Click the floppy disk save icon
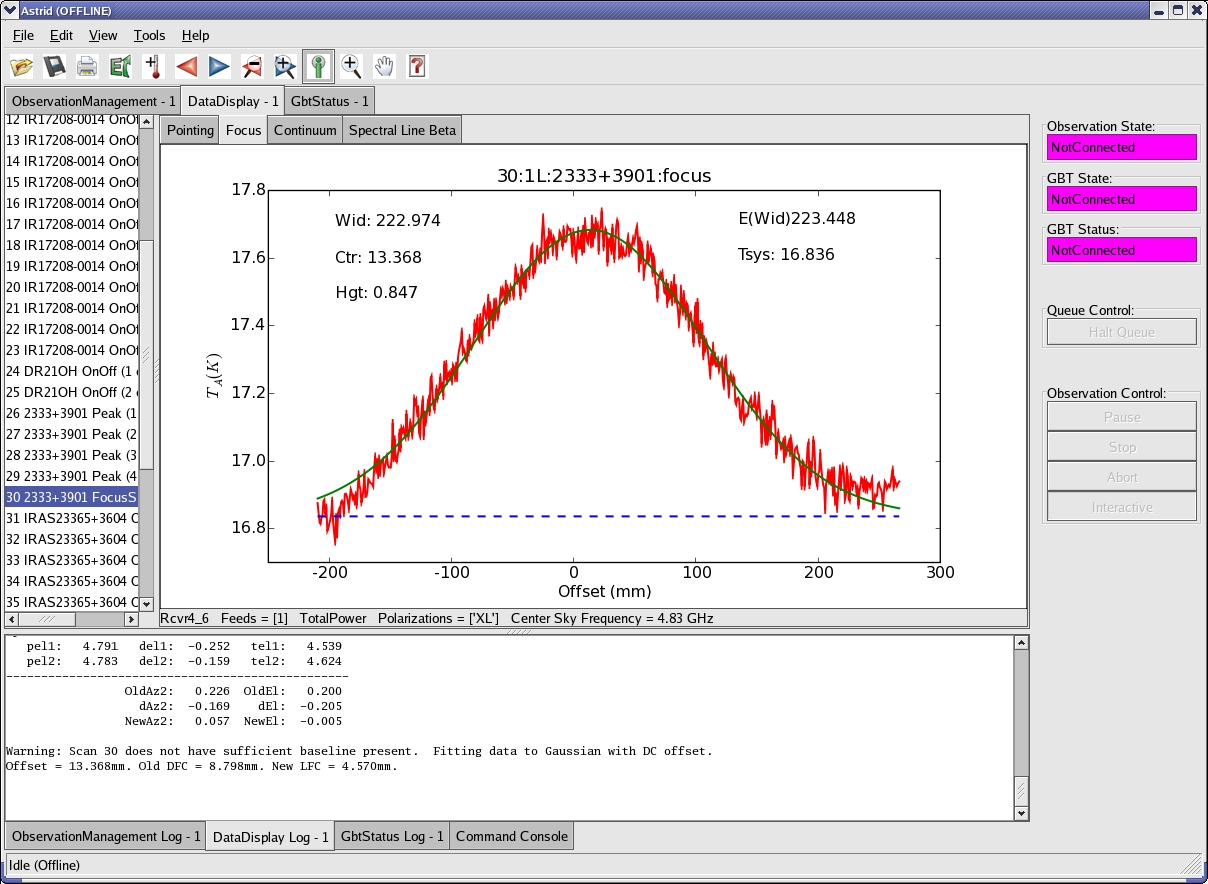Image resolution: width=1208 pixels, height=884 pixels. pos(55,67)
